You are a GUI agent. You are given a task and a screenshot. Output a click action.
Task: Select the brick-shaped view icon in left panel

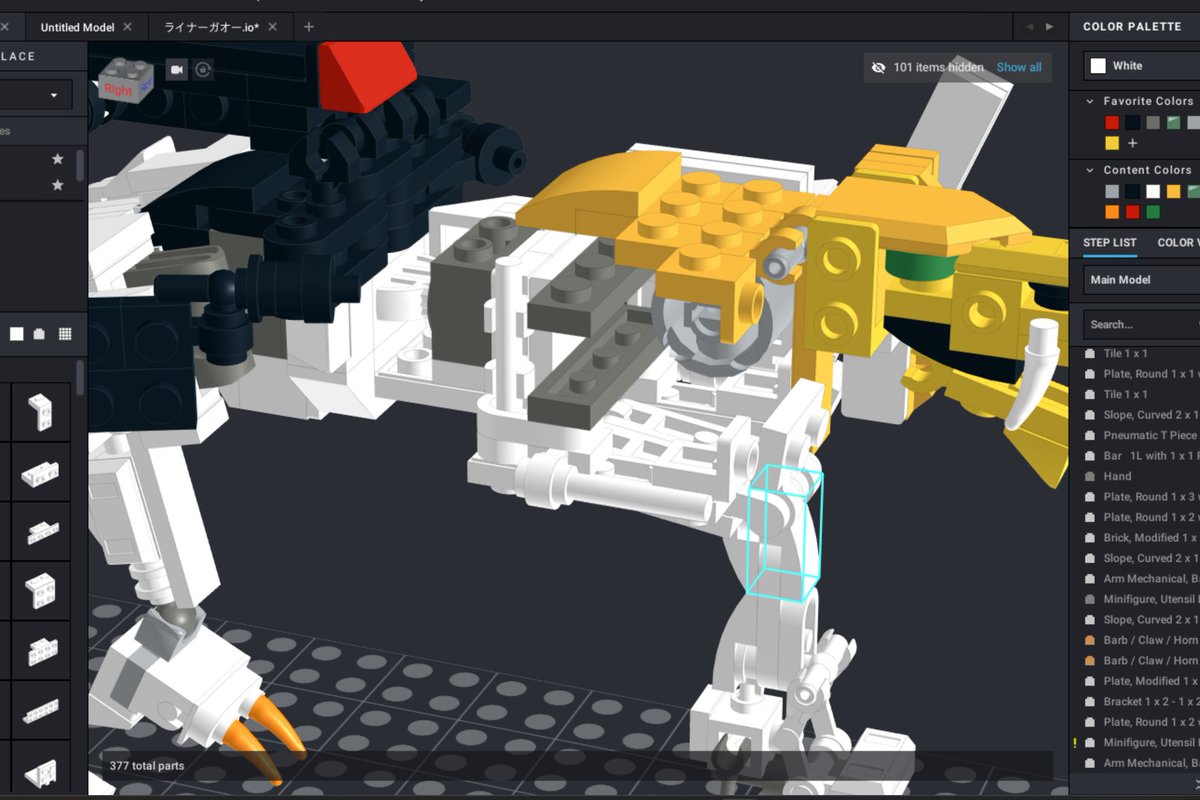click(x=39, y=334)
